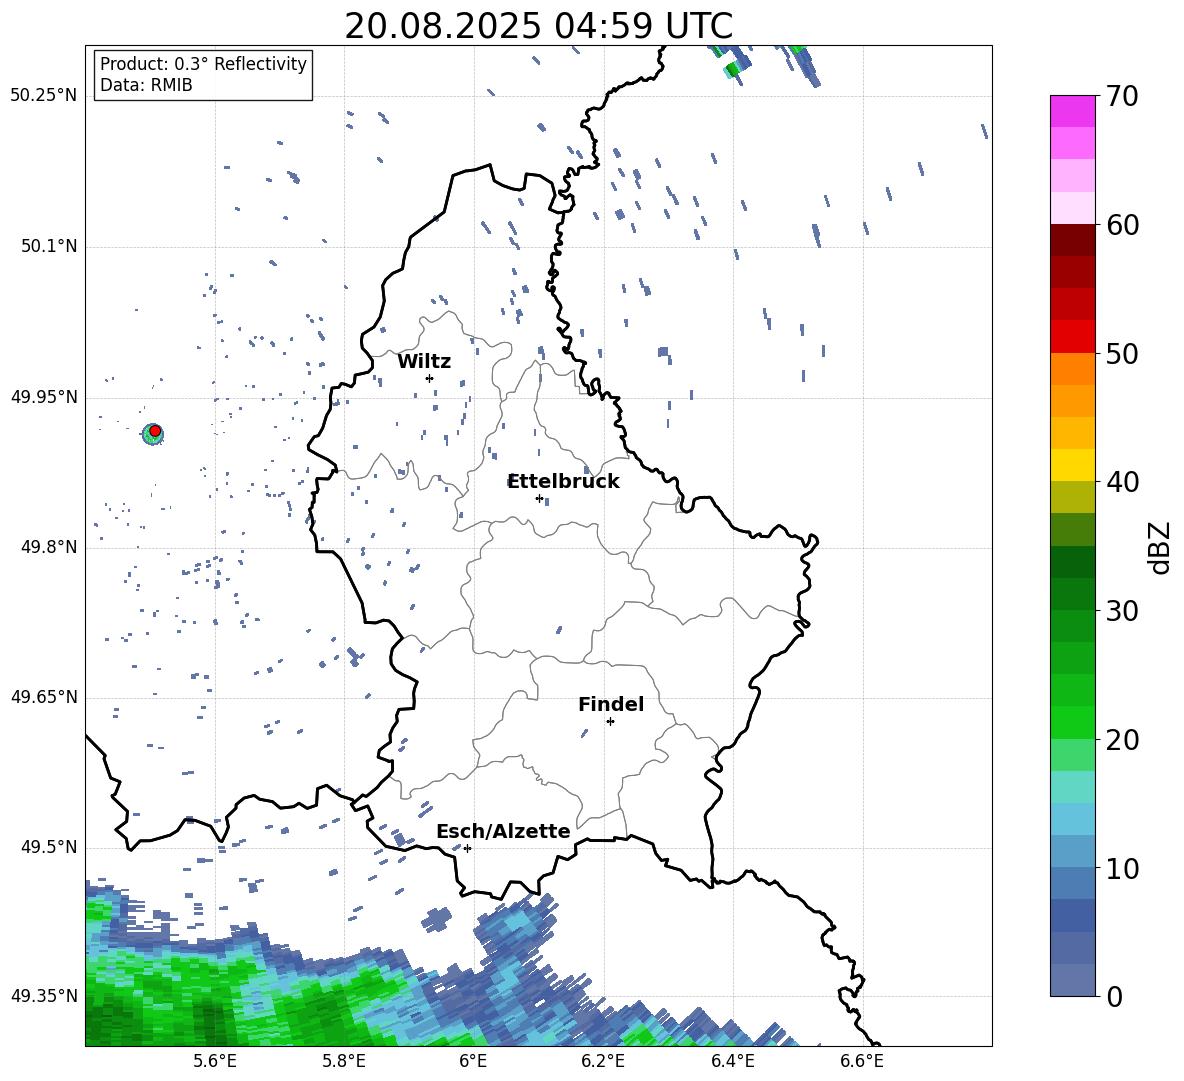Screen dimensions: 1184x1081
Task: Click the slate blue colorbar swatch above 0
Action: pyautogui.click(x=1072, y=980)
